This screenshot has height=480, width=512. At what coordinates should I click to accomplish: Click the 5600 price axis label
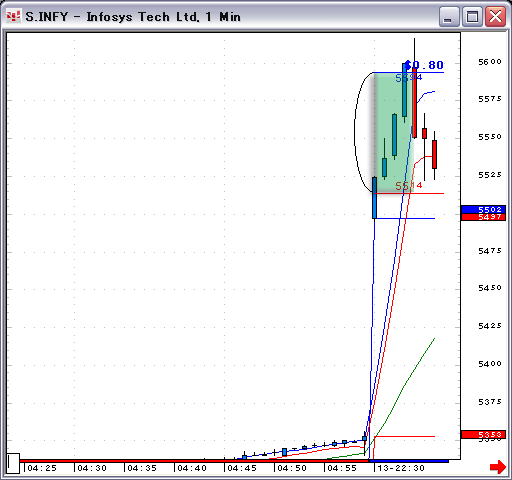tap(490, 62)
